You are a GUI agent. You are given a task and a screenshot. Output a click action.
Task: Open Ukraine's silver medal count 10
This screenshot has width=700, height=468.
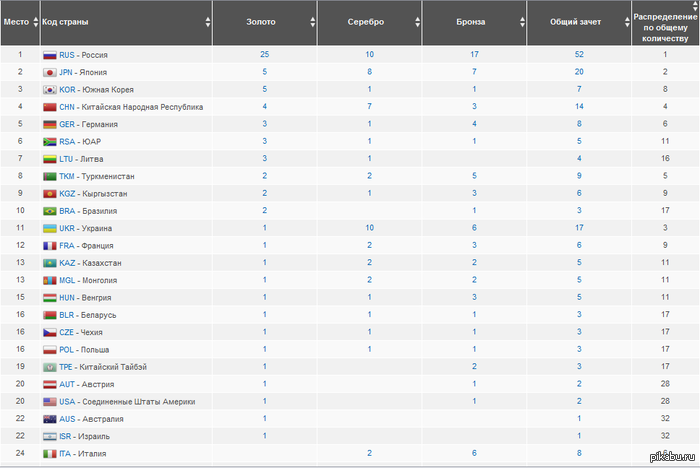(x=369, y=228)
